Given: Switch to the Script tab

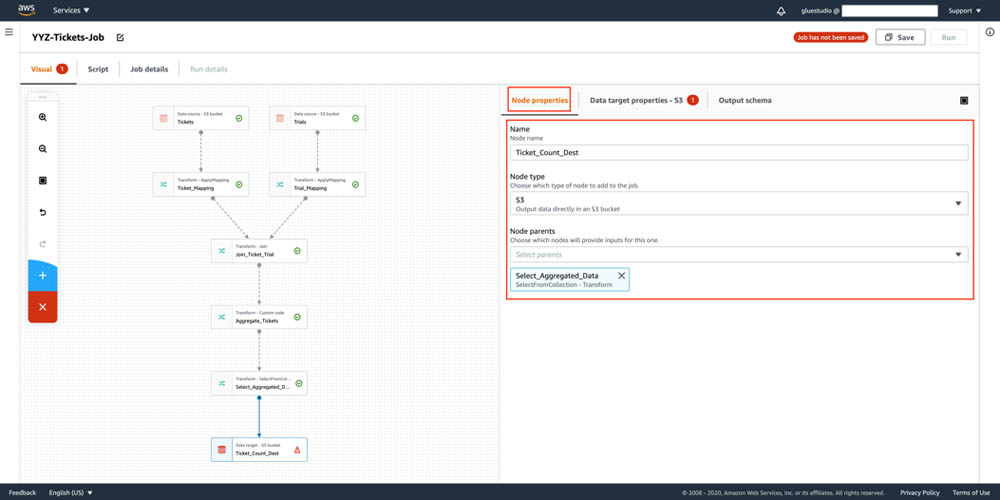Looking at the screenshot, I should [x=98, y=69].
